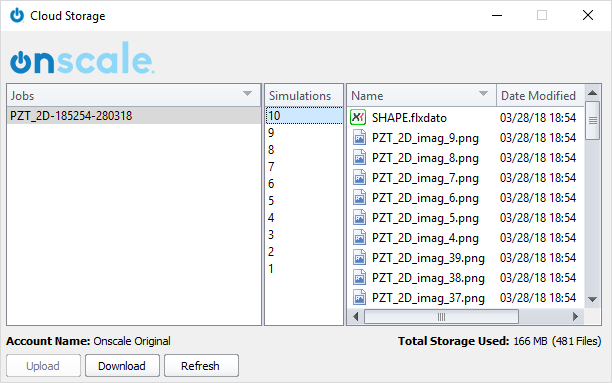This screenshot has width=612, height=383.
Task: Click the image icon of PZT_2D_imag_39.png
Action: tap(359, 258)
